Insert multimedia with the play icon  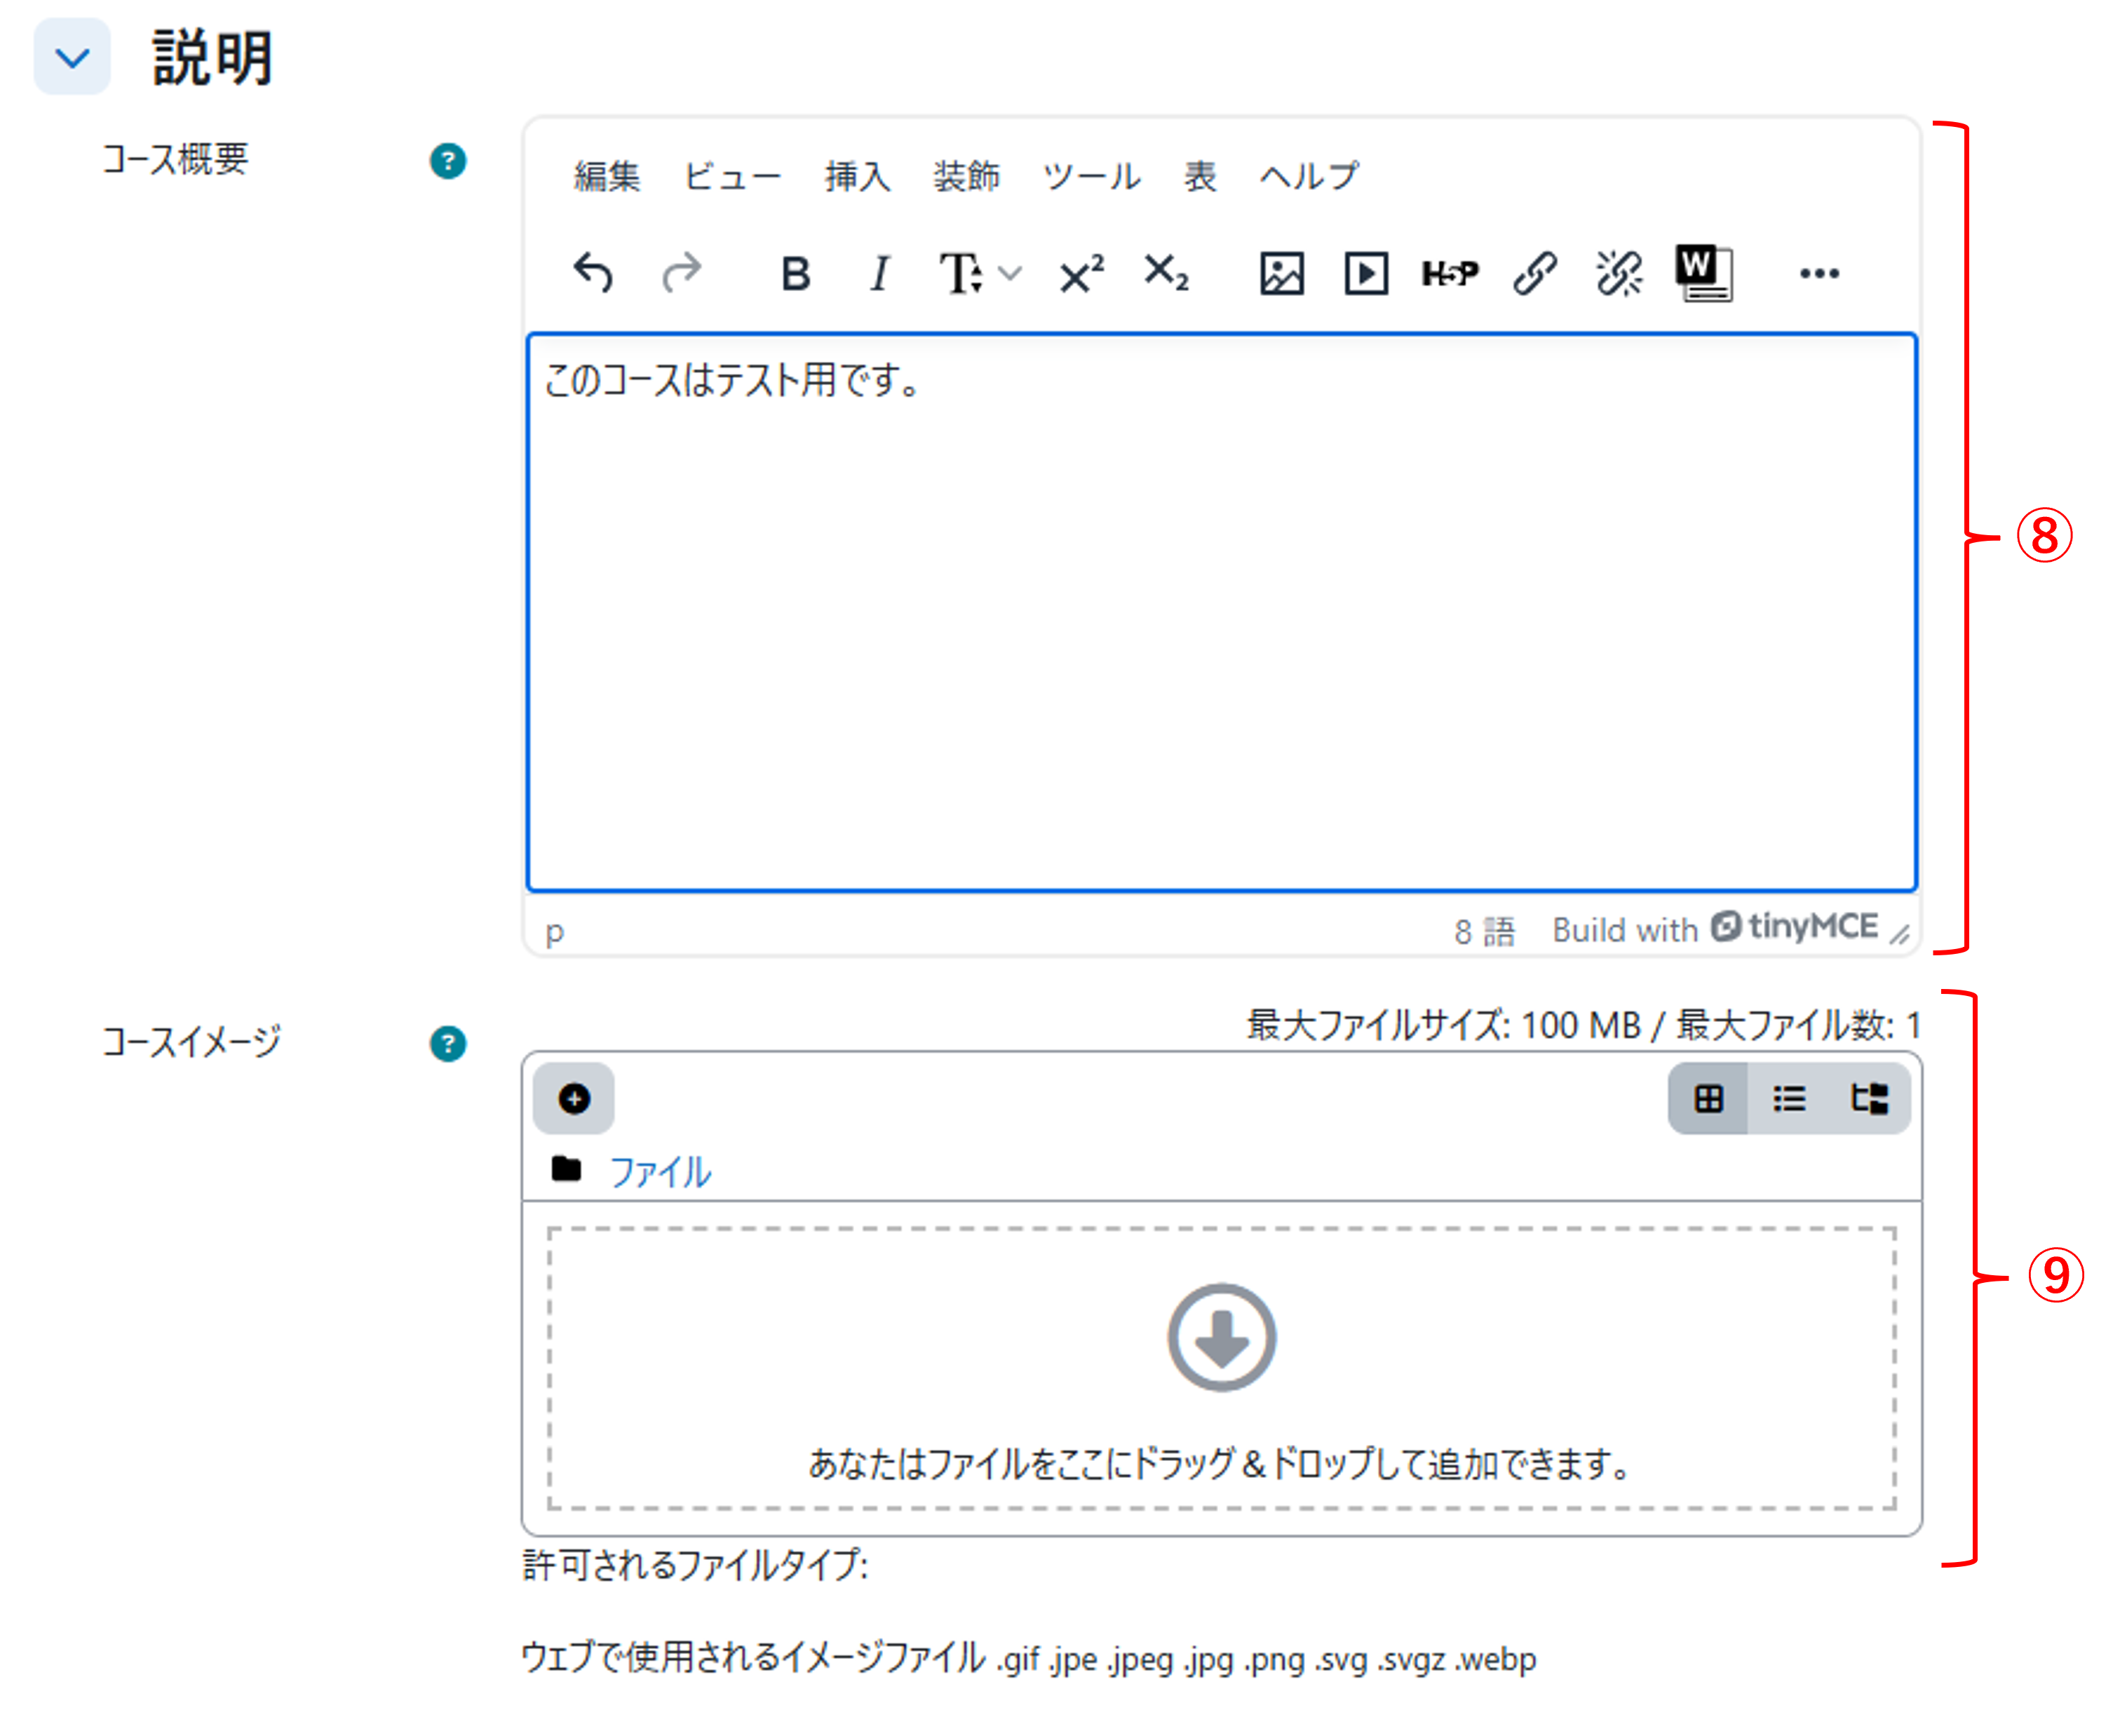[x=1366, y=273]
